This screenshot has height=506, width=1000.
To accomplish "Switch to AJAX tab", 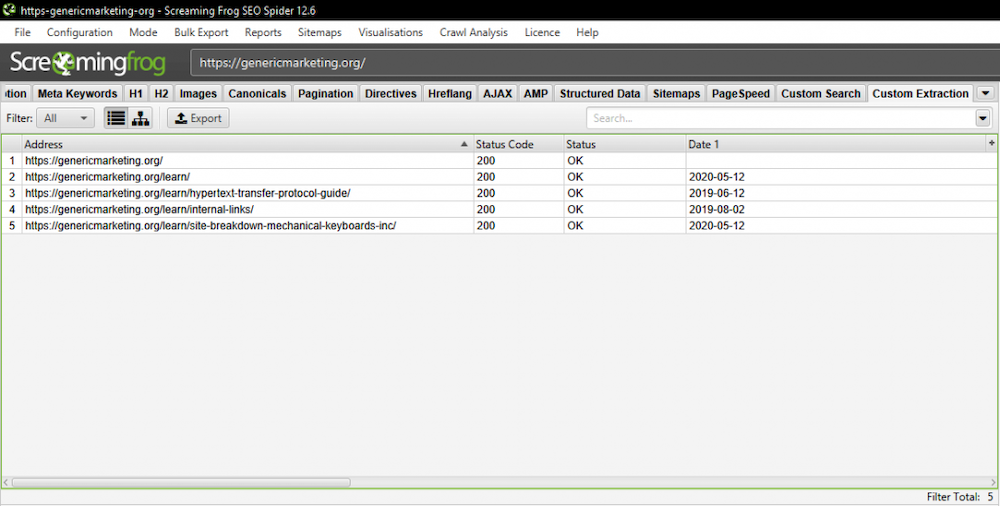I will (x=497, y=93).
